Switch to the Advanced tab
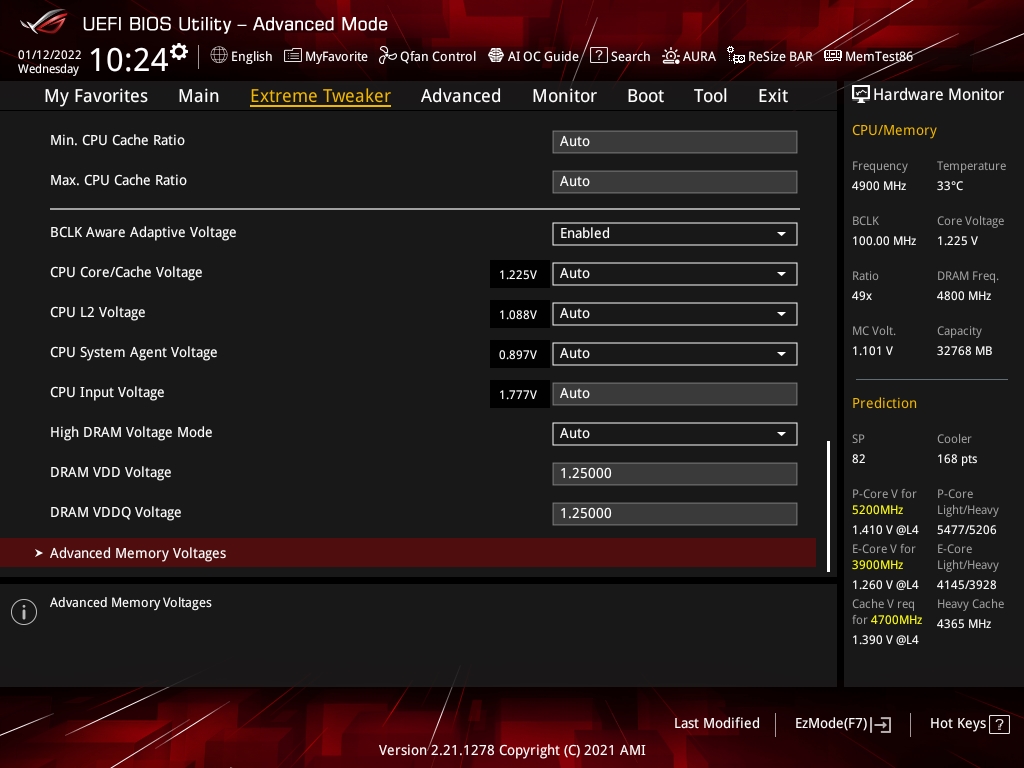 (460, 96)
